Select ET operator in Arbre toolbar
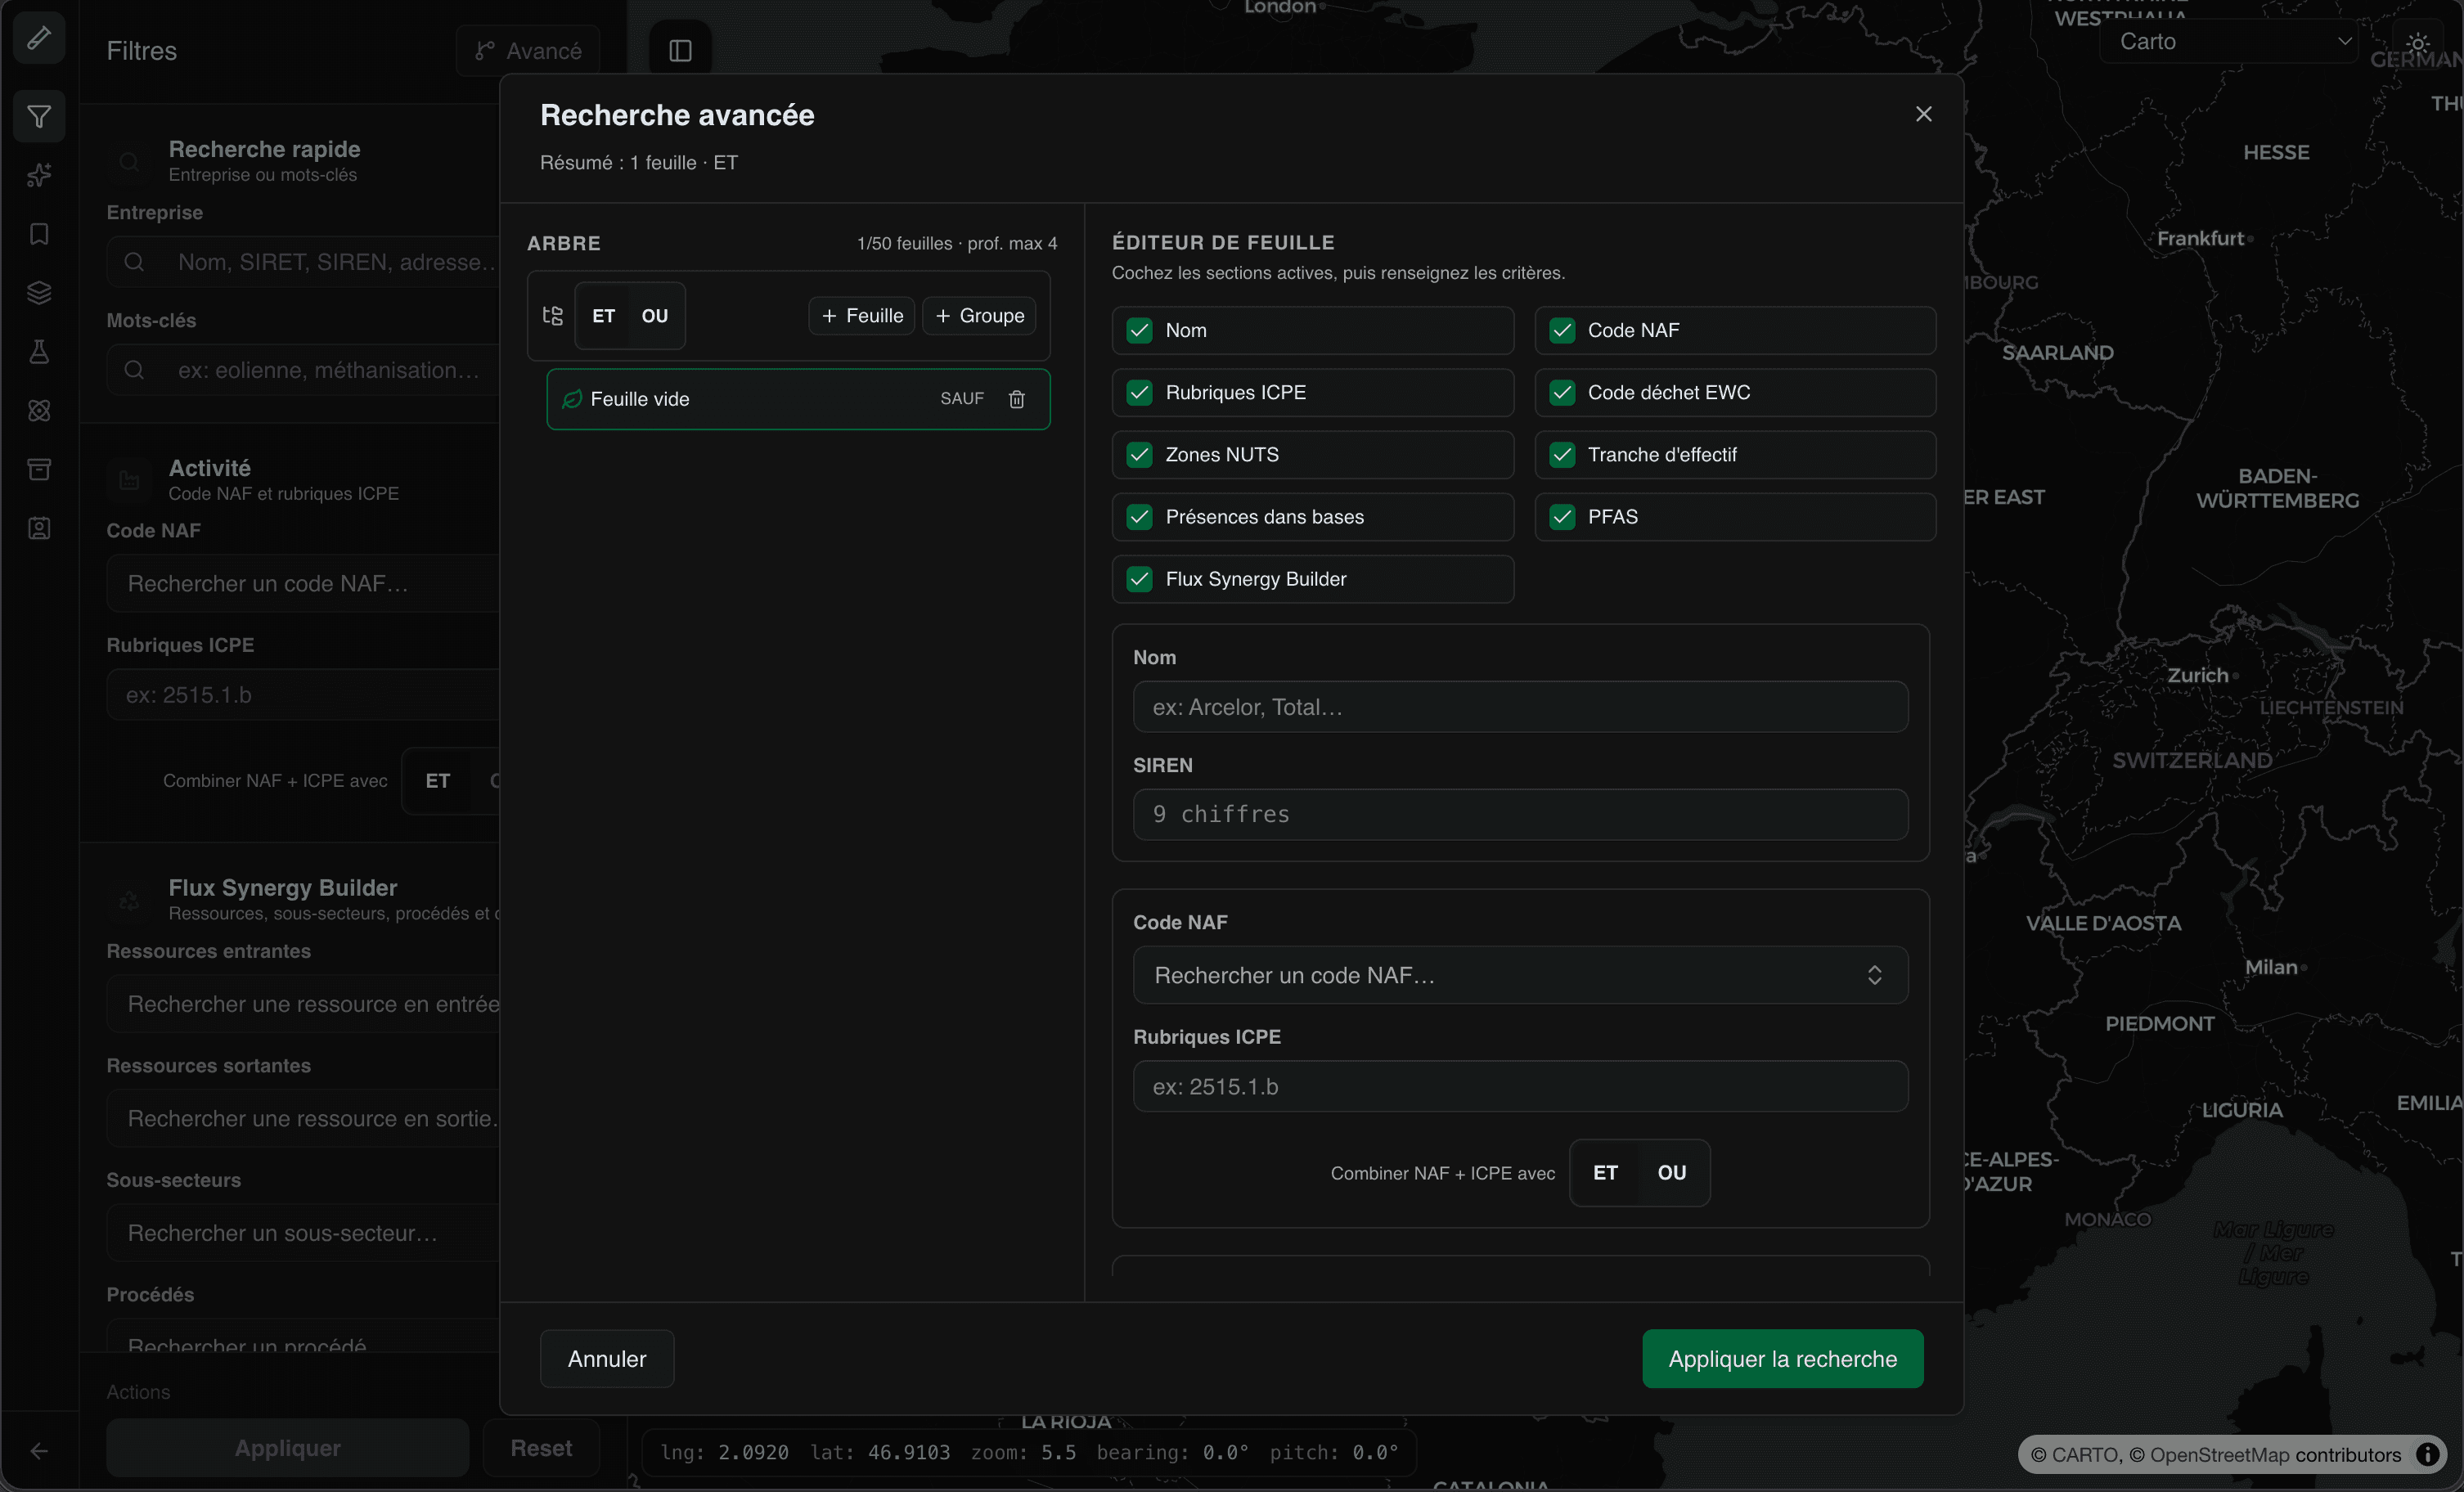The width and height of the screenshot is (2464, 1492). click(x=603, y=316)
